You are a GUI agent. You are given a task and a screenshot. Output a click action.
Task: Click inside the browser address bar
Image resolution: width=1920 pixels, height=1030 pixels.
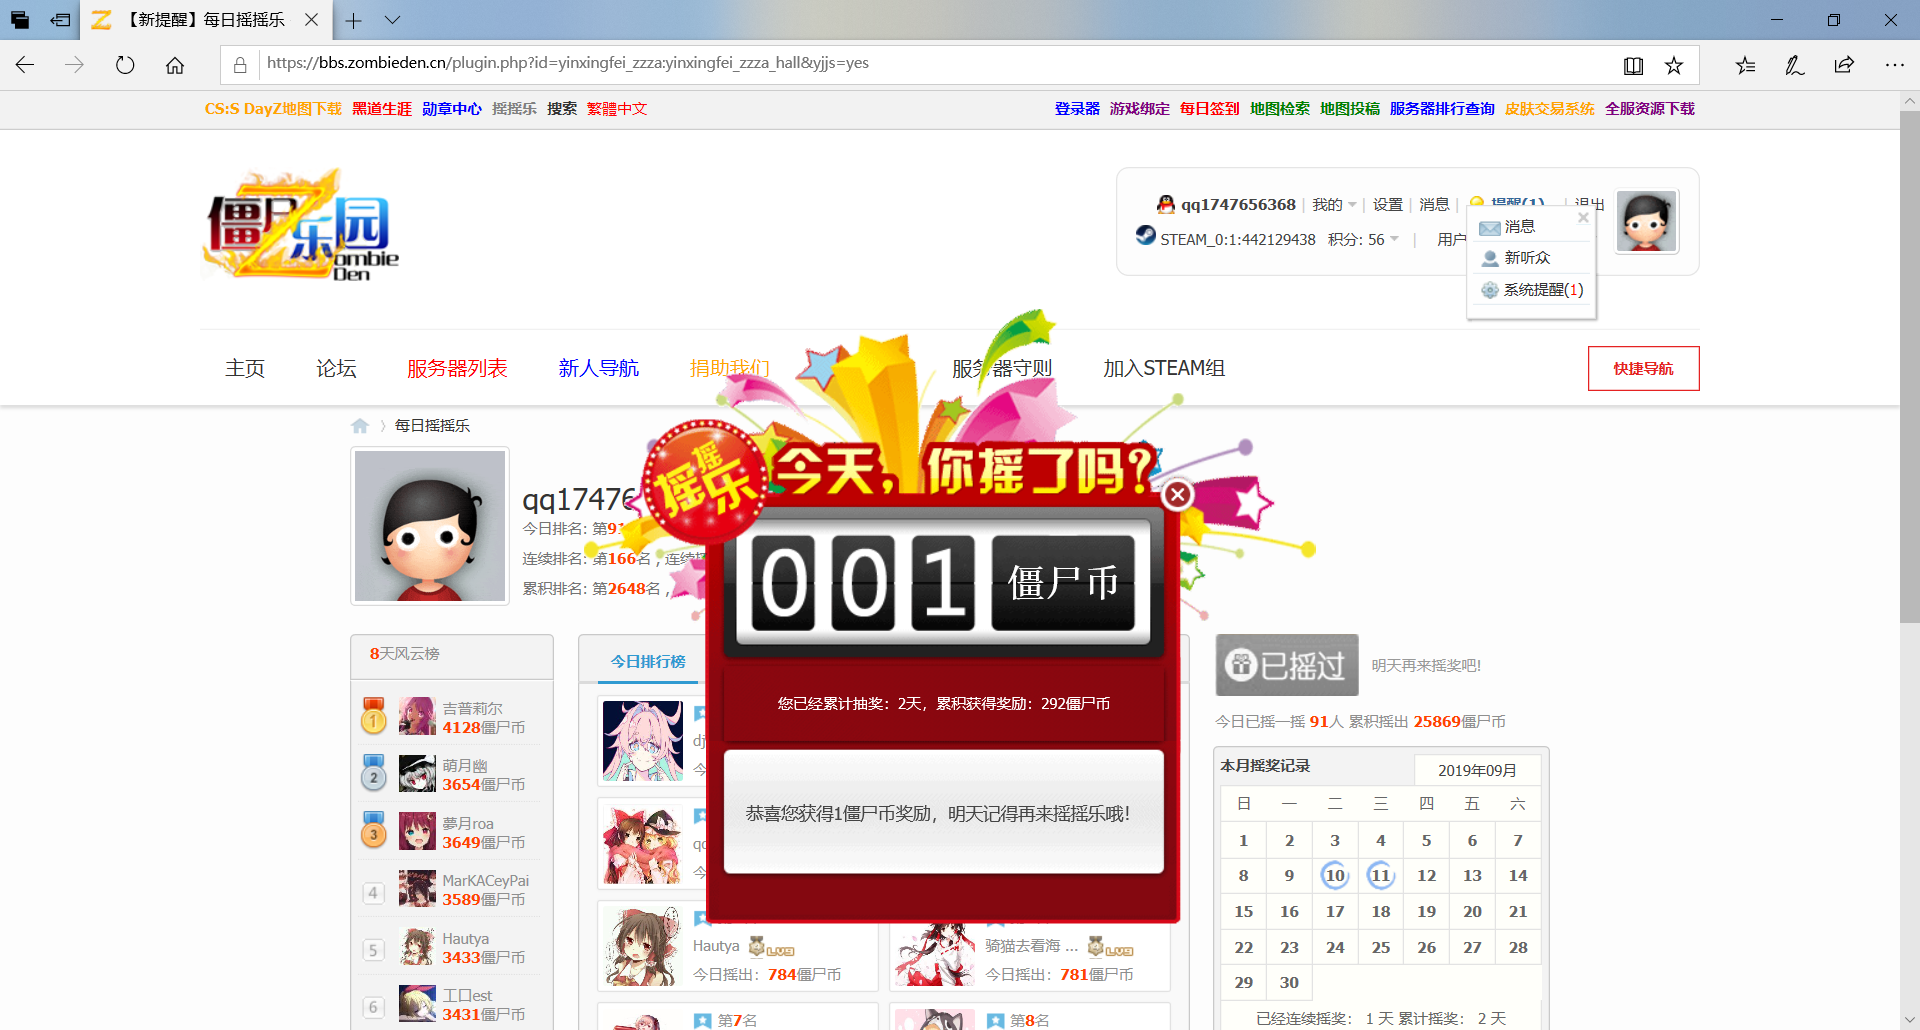point(700,63)
